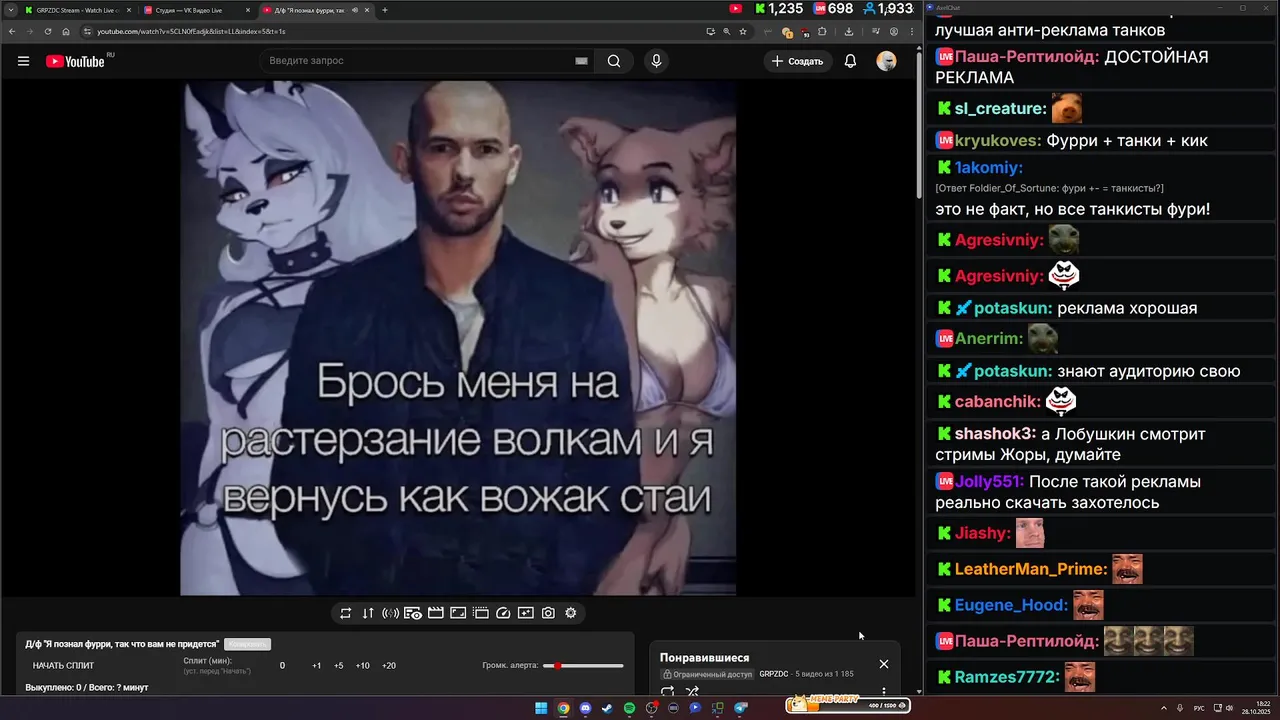1280x720 pixels.
Task: Click 'НАЧАТЬ СПЛИТ' button
Action: 63,665
